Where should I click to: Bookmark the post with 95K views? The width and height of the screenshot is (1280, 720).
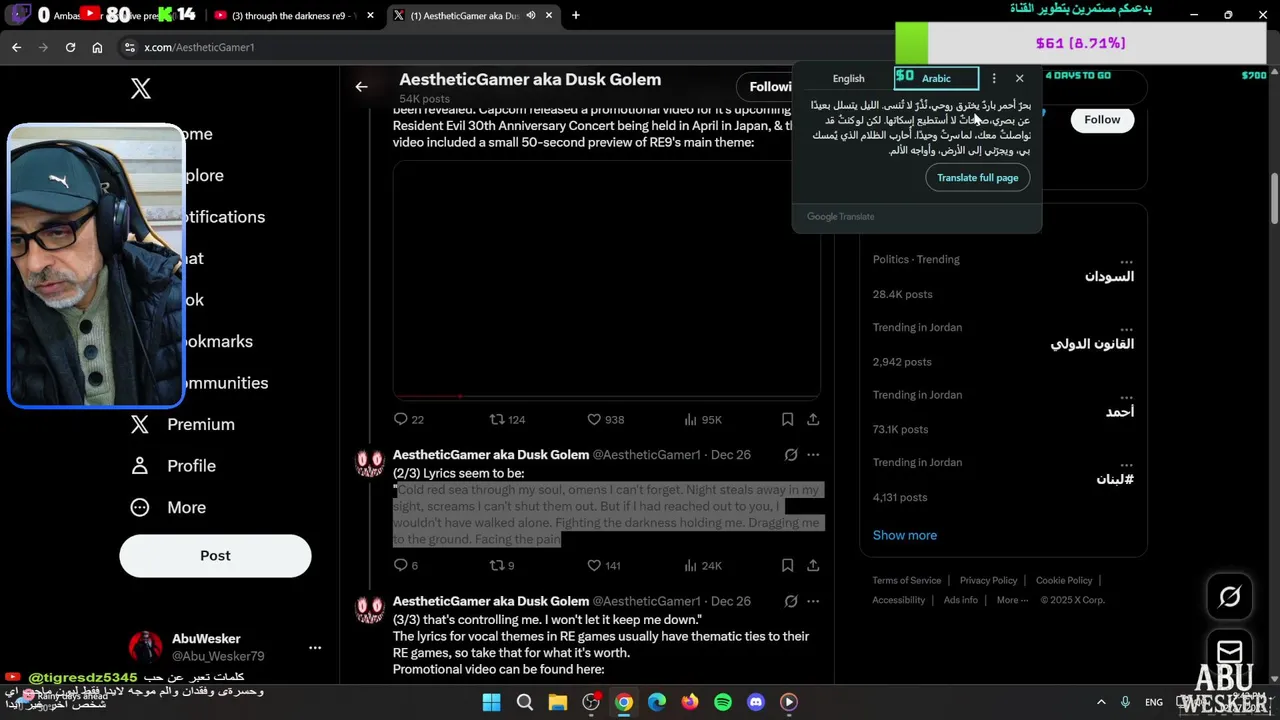[x=787, y=419]
